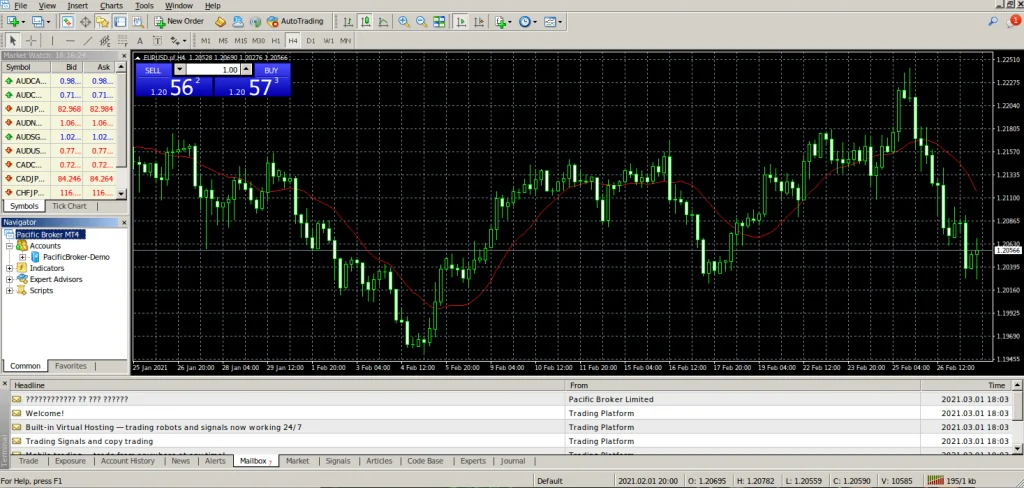This screenshot has height=488, width=1024.
Task: Open the Arrows objects dropdown
Action: click(178, 41)
